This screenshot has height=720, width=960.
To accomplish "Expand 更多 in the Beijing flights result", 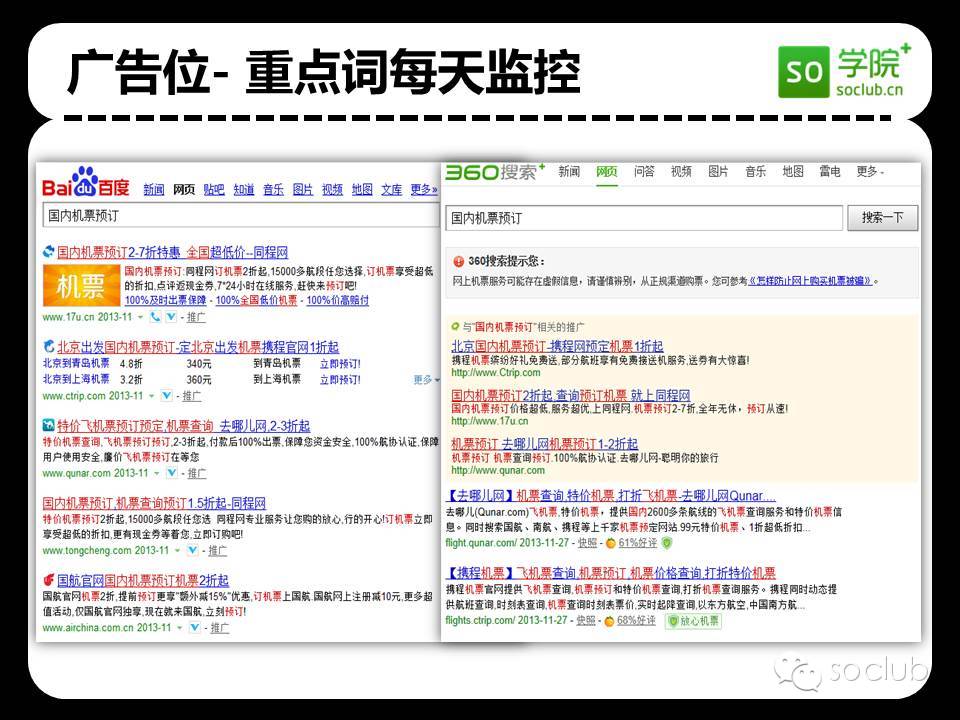I will (x=420, y=379).
